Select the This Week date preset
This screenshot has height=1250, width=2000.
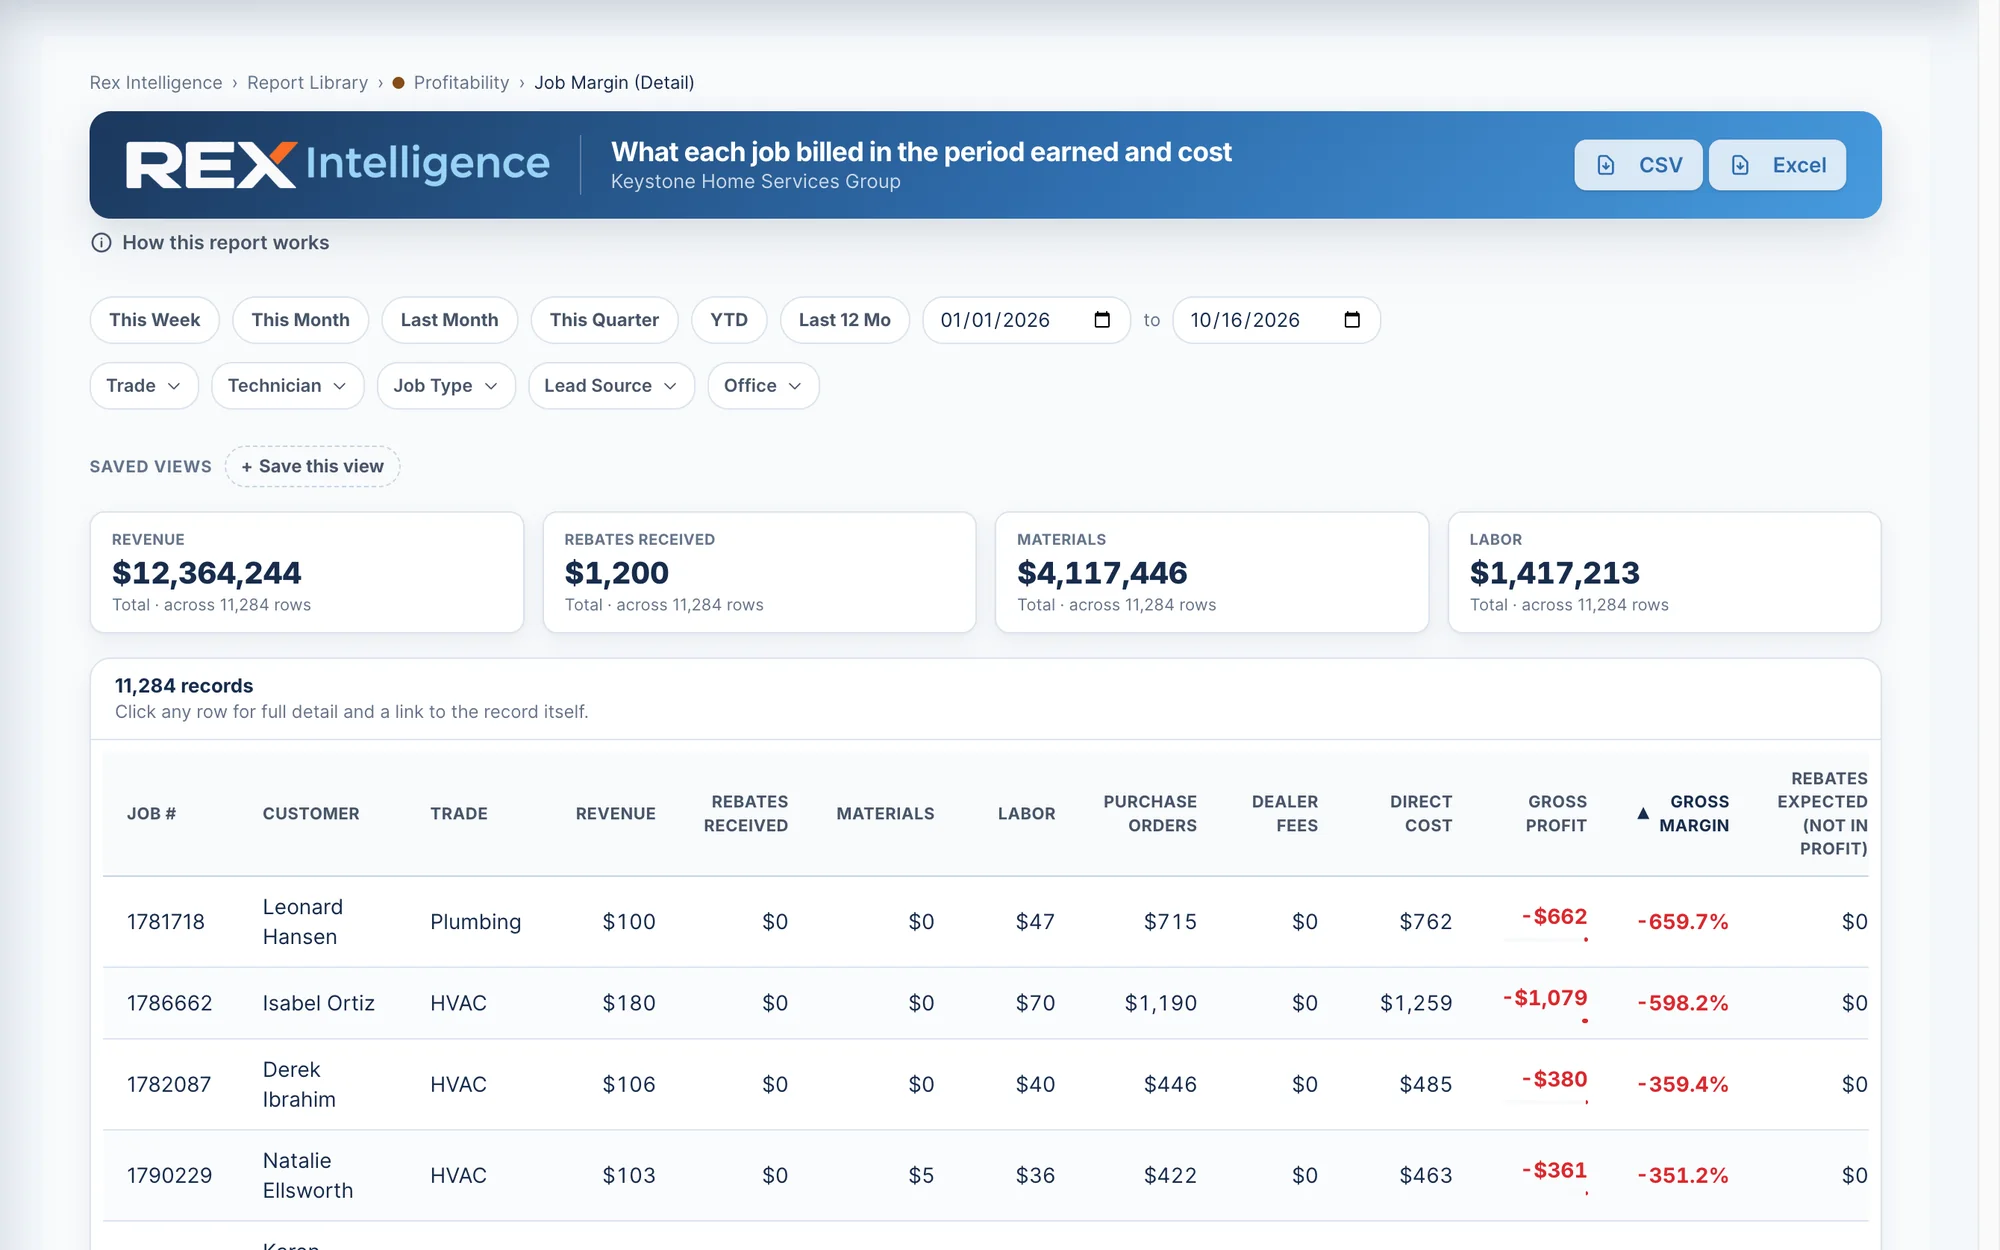coord(155,320)
